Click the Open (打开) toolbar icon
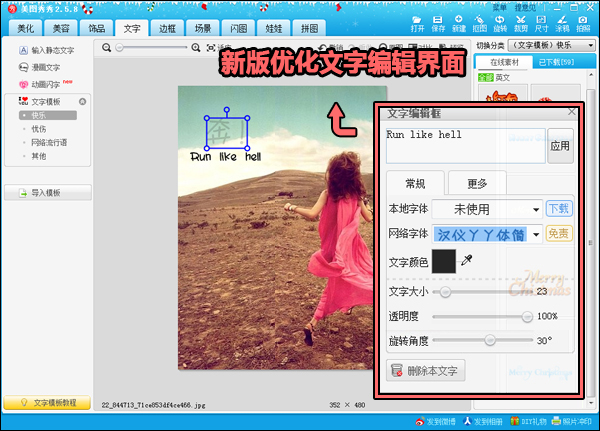This screenshot has height=431, width=600. pos(417,23)
